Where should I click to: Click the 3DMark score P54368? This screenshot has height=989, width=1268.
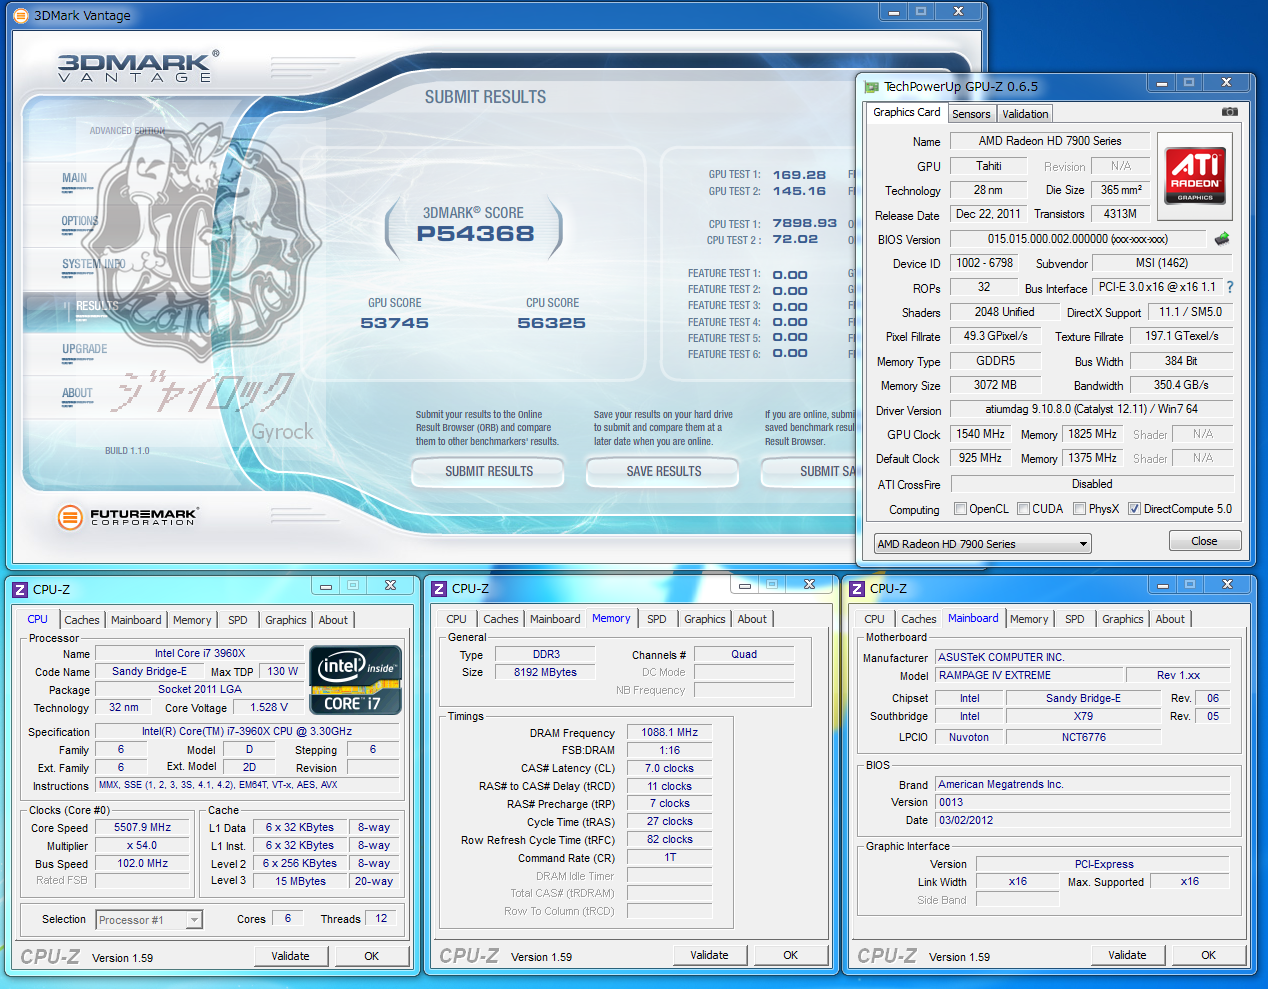point(476,234)
